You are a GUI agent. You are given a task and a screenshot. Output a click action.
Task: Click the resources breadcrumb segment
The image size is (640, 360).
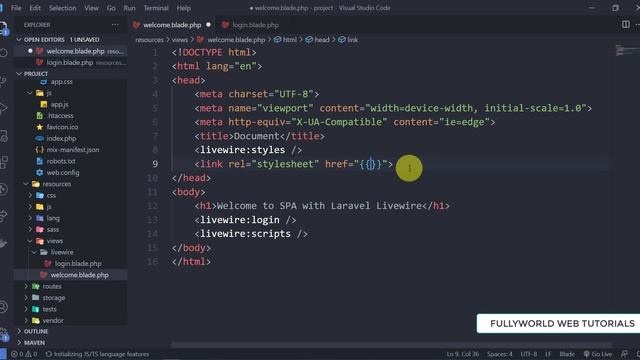tap(149, 40)
